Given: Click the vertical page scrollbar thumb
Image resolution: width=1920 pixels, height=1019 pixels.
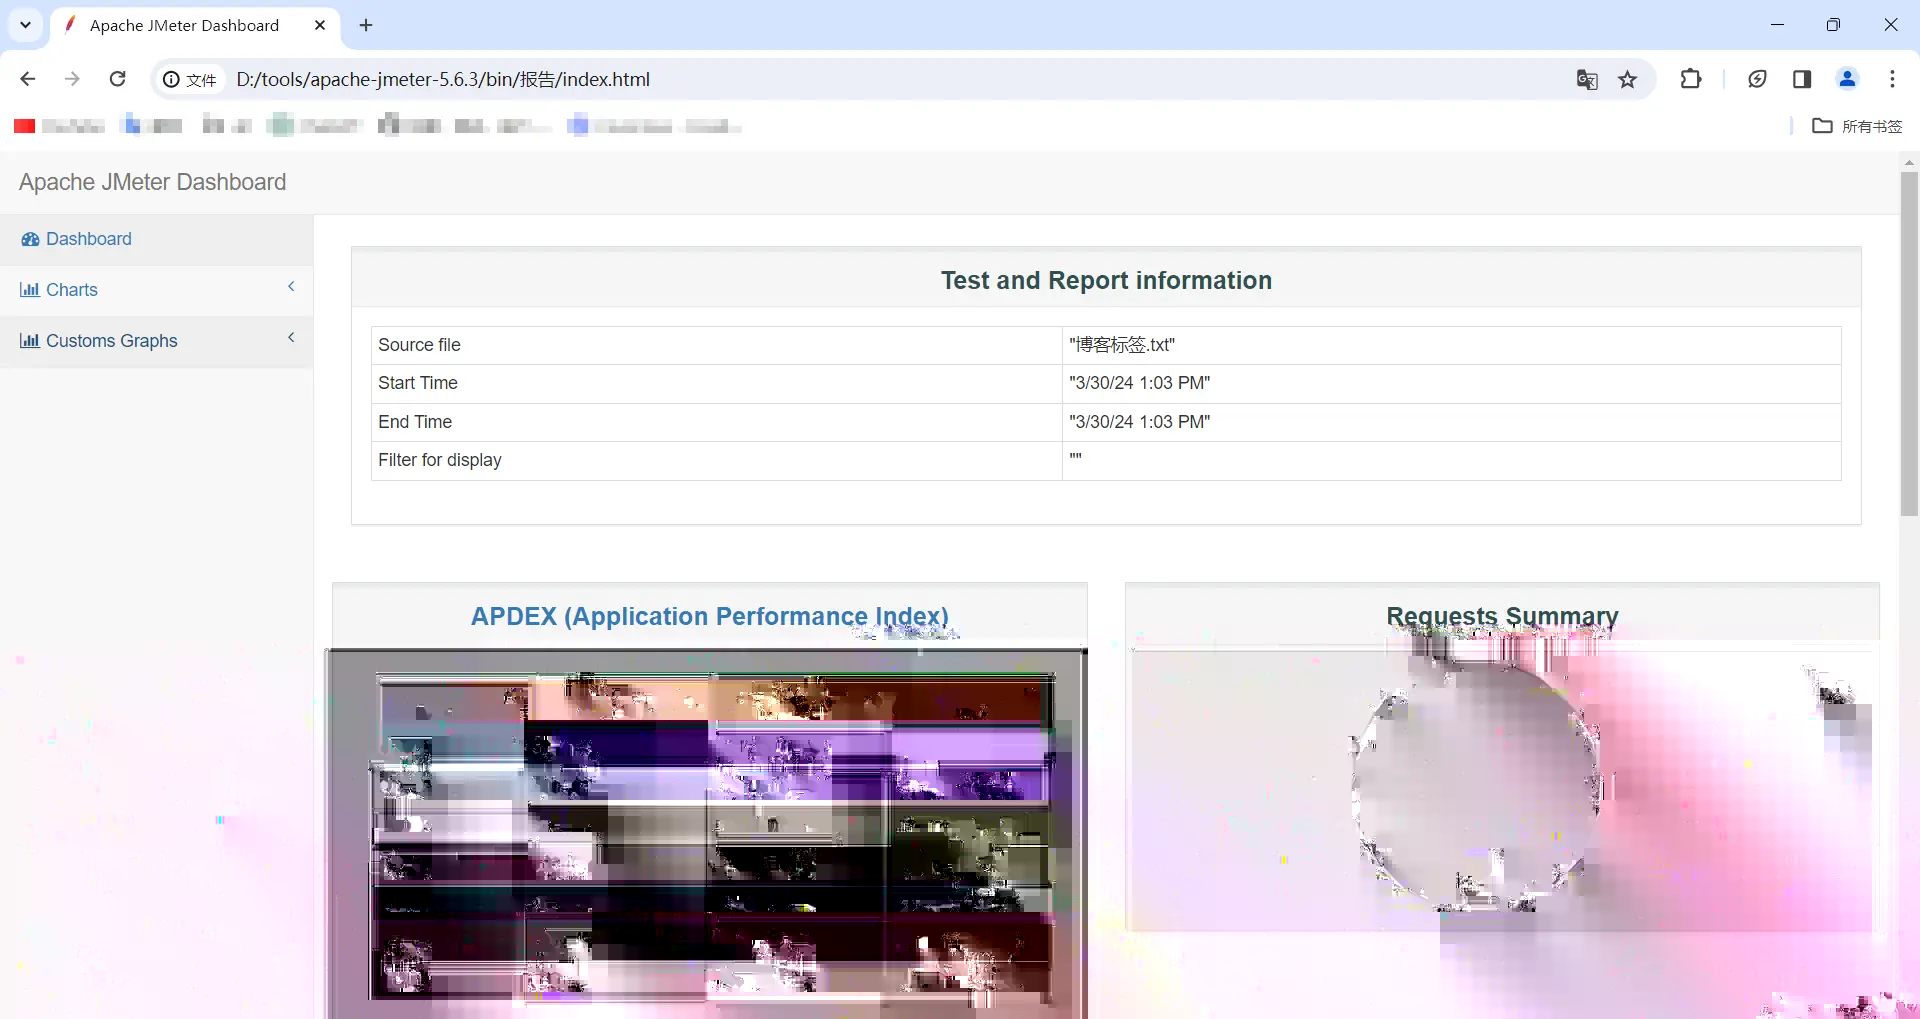Looking at the screenshot, I should tap(1909, 343).
